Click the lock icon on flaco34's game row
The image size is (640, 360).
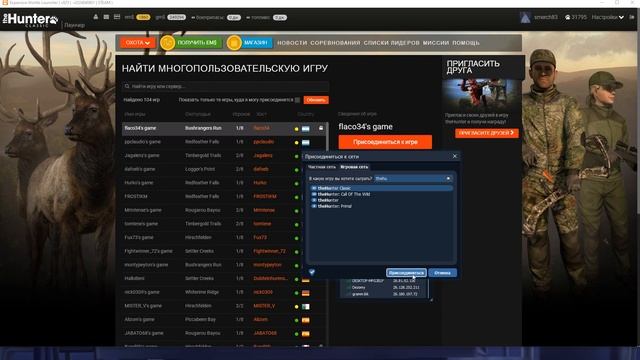click(321, 128)
